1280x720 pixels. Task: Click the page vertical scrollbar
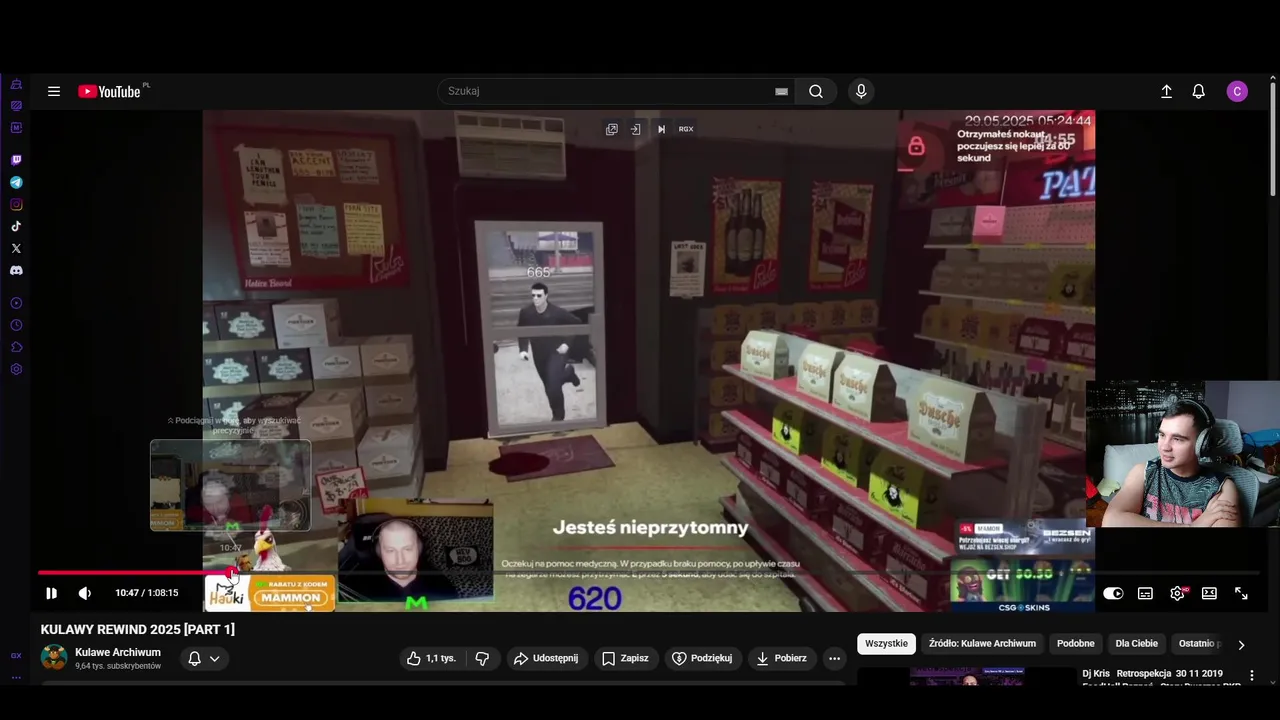coord(1273,138)
